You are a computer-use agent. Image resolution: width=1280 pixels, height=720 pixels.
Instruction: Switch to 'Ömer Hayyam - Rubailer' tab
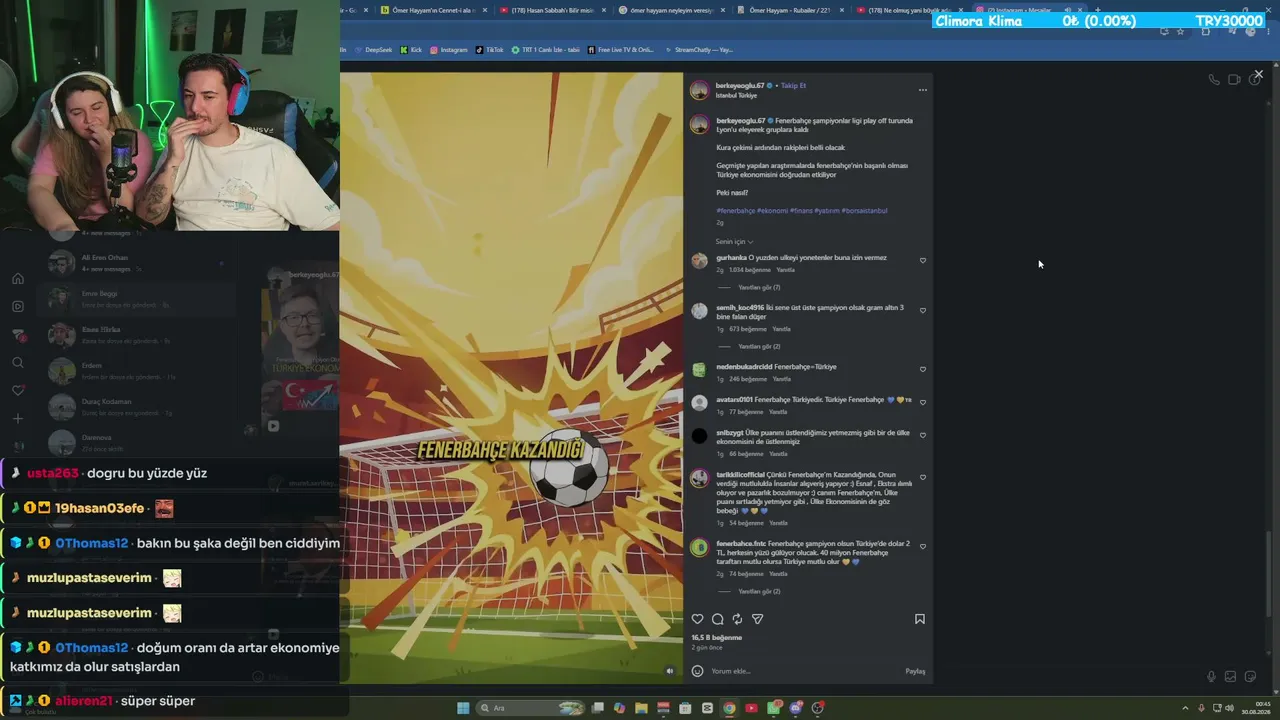(788, 10)
